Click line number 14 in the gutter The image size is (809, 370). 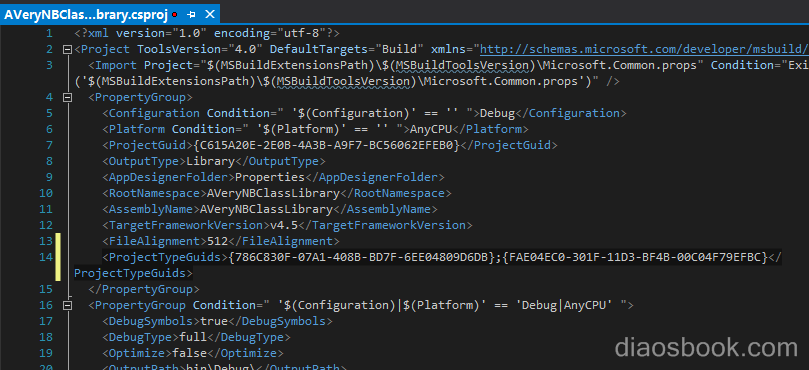46,257
